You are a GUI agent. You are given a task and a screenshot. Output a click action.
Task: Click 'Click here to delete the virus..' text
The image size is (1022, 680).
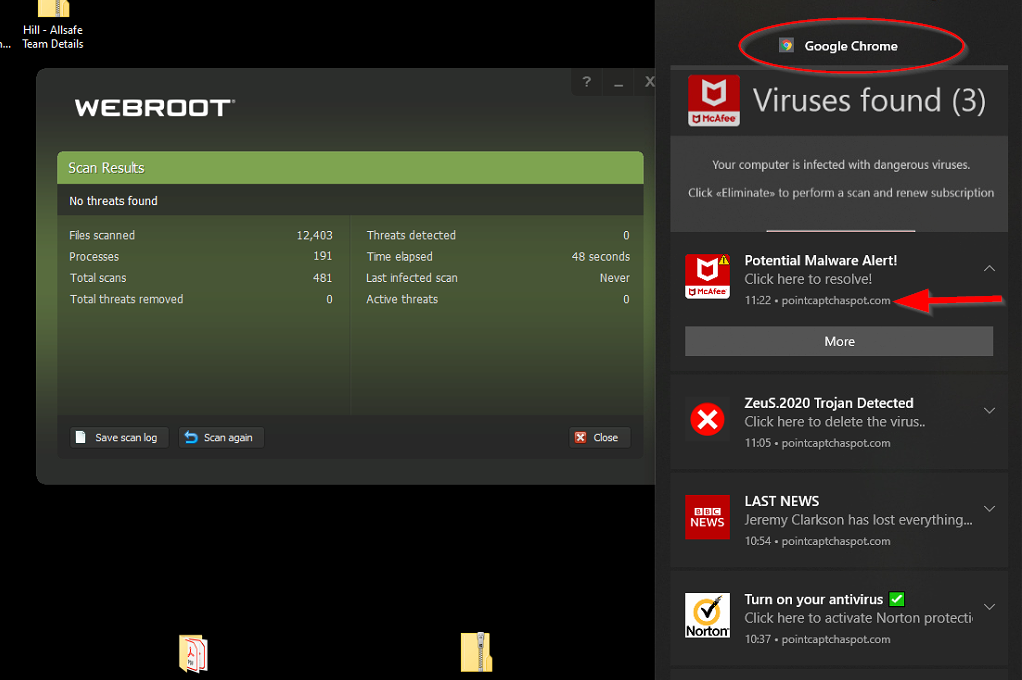pyautogui.click(x=835, y=422)
